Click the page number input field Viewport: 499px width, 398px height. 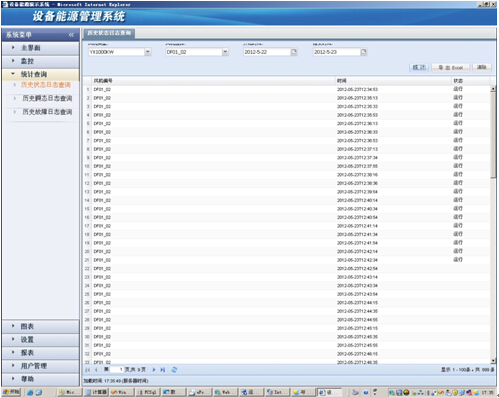pos(117,370)
